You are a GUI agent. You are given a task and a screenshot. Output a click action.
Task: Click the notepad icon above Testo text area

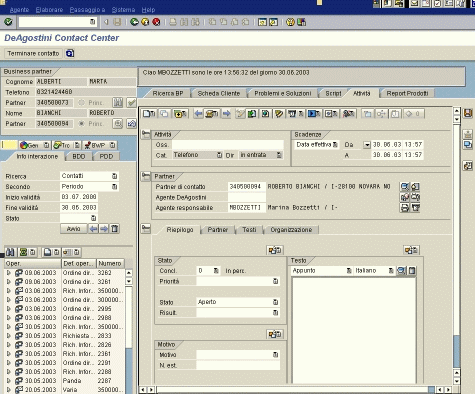pyautogui.click(x=401, y=271)
